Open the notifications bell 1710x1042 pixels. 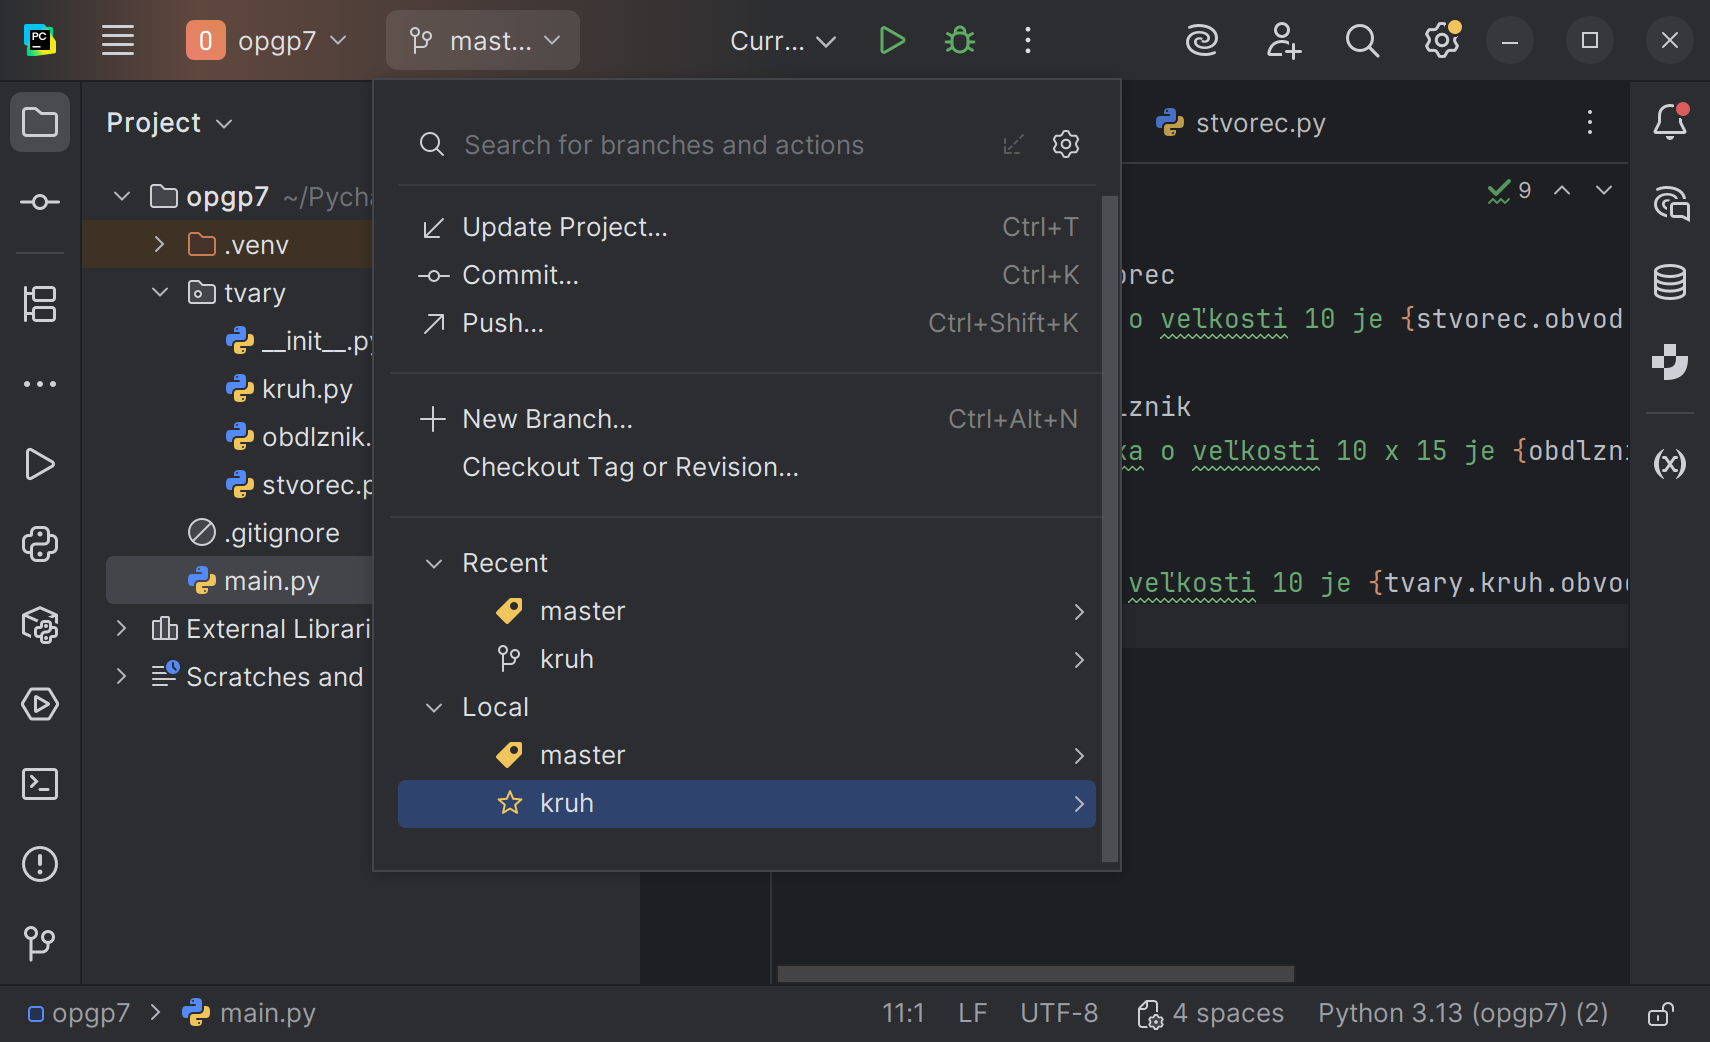point(1670,123)
